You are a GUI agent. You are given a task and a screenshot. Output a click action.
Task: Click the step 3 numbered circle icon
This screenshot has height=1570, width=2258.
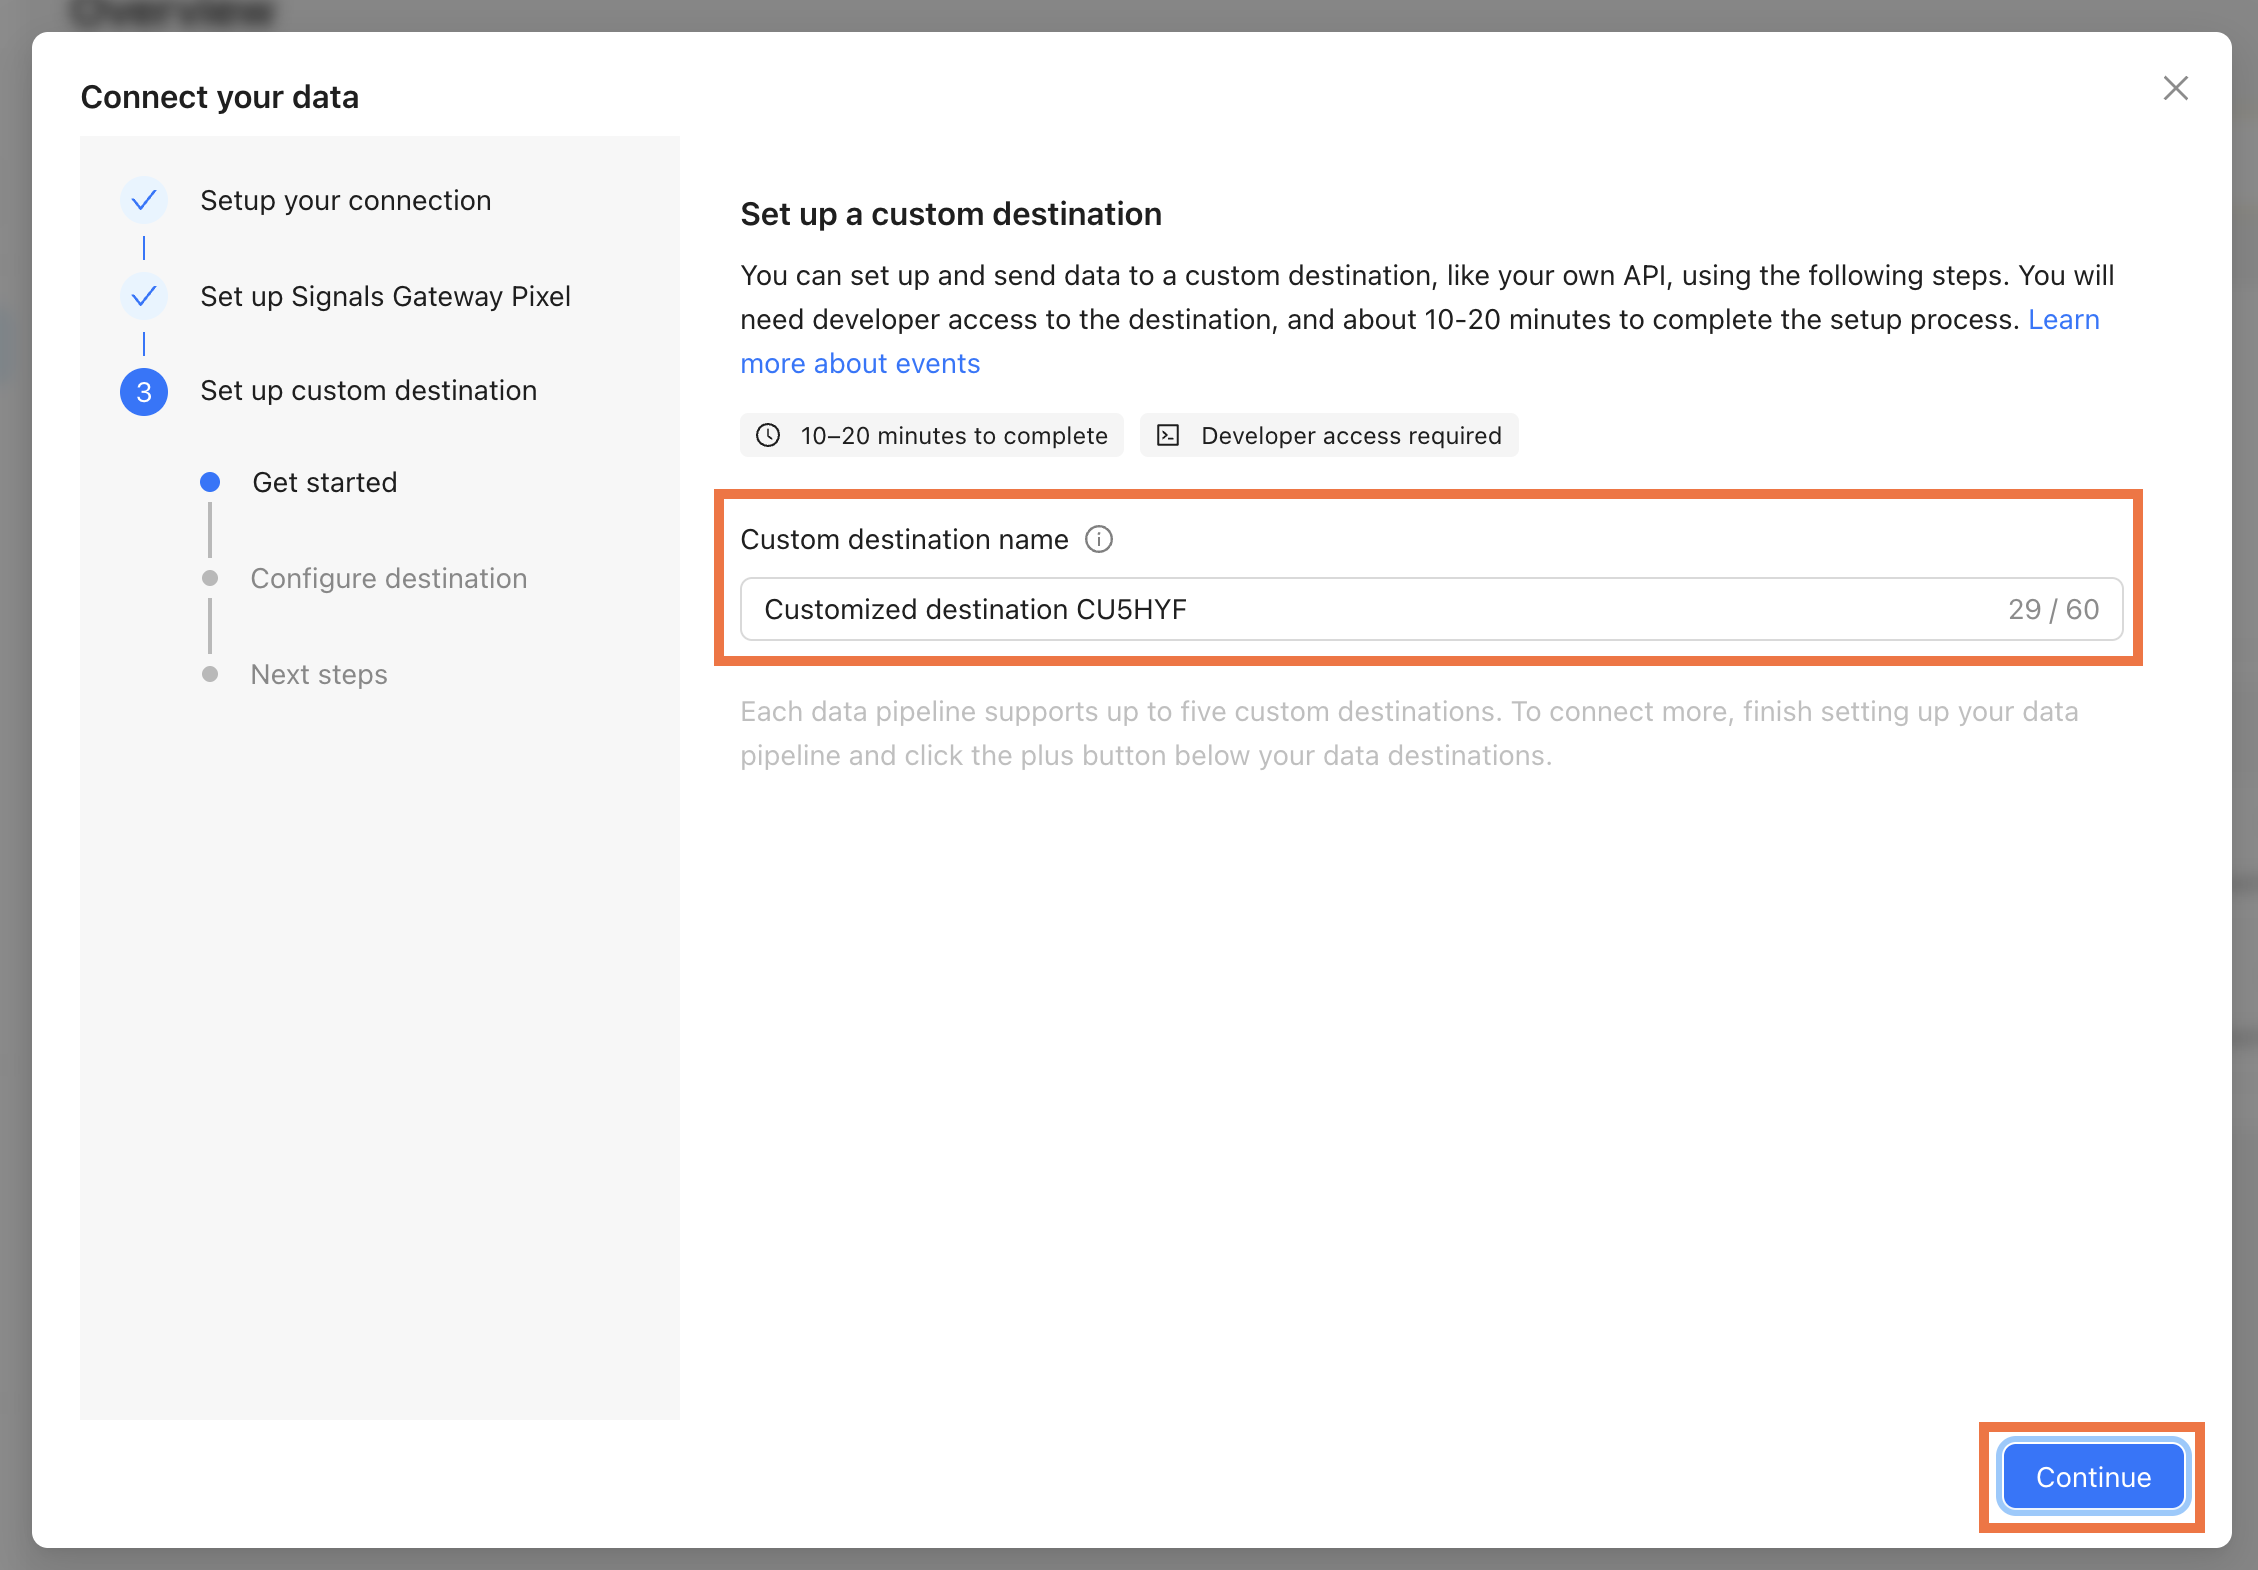144,392
